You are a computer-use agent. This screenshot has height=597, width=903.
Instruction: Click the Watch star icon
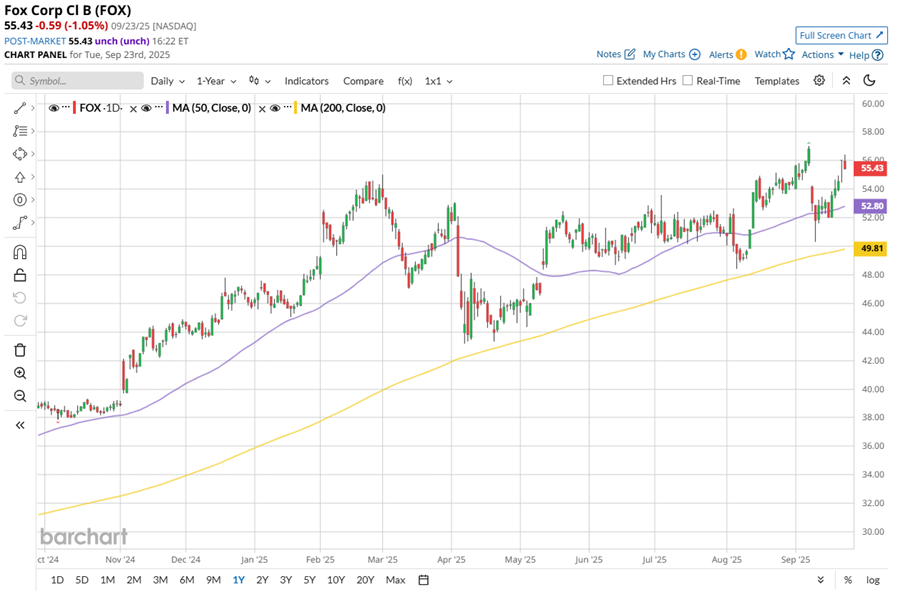(789, 54)
